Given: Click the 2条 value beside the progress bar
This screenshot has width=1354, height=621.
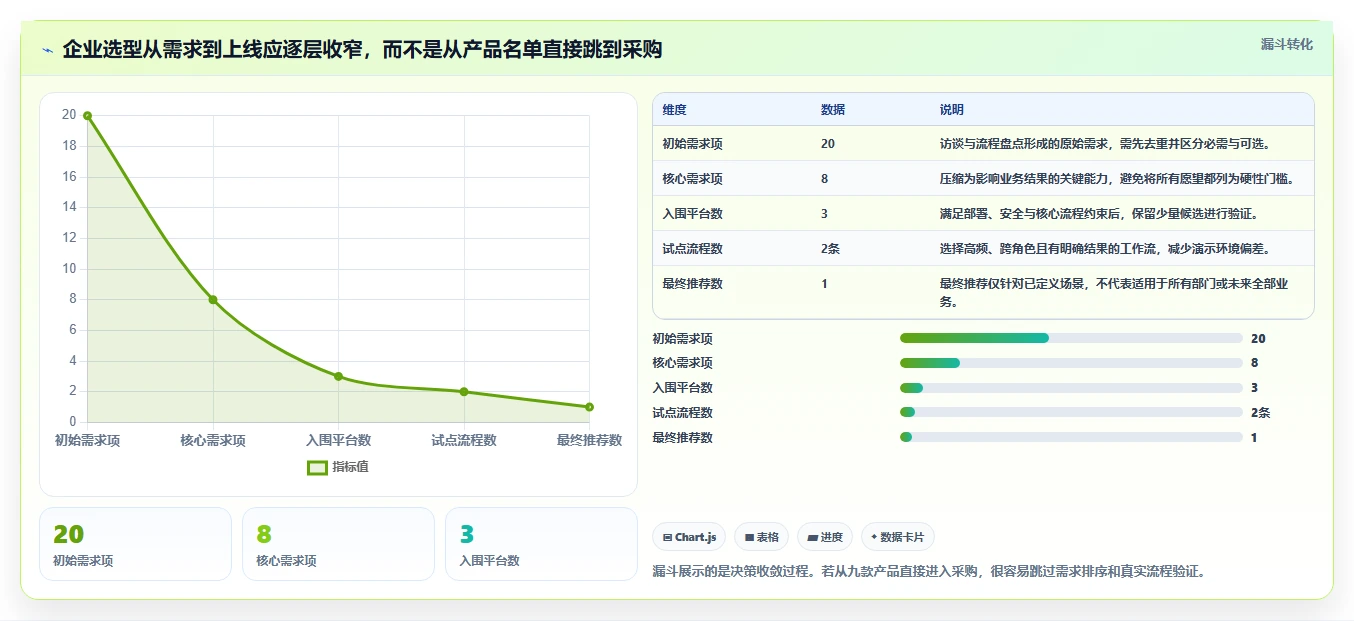Looking at the screenshot, I should coord(1260,412).
